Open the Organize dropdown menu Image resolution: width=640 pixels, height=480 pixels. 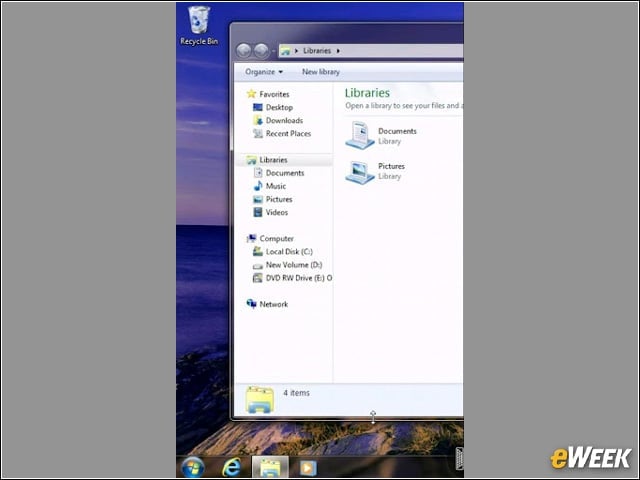(264, 72)
